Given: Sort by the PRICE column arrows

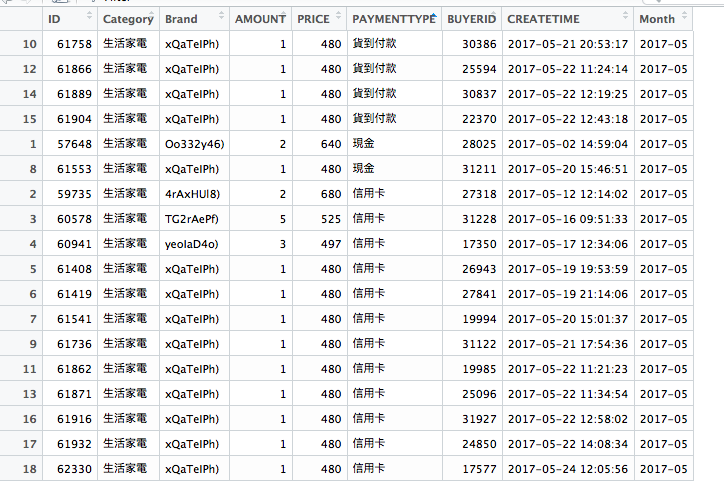Looking at the screenshot, I should tap(338, 15).
